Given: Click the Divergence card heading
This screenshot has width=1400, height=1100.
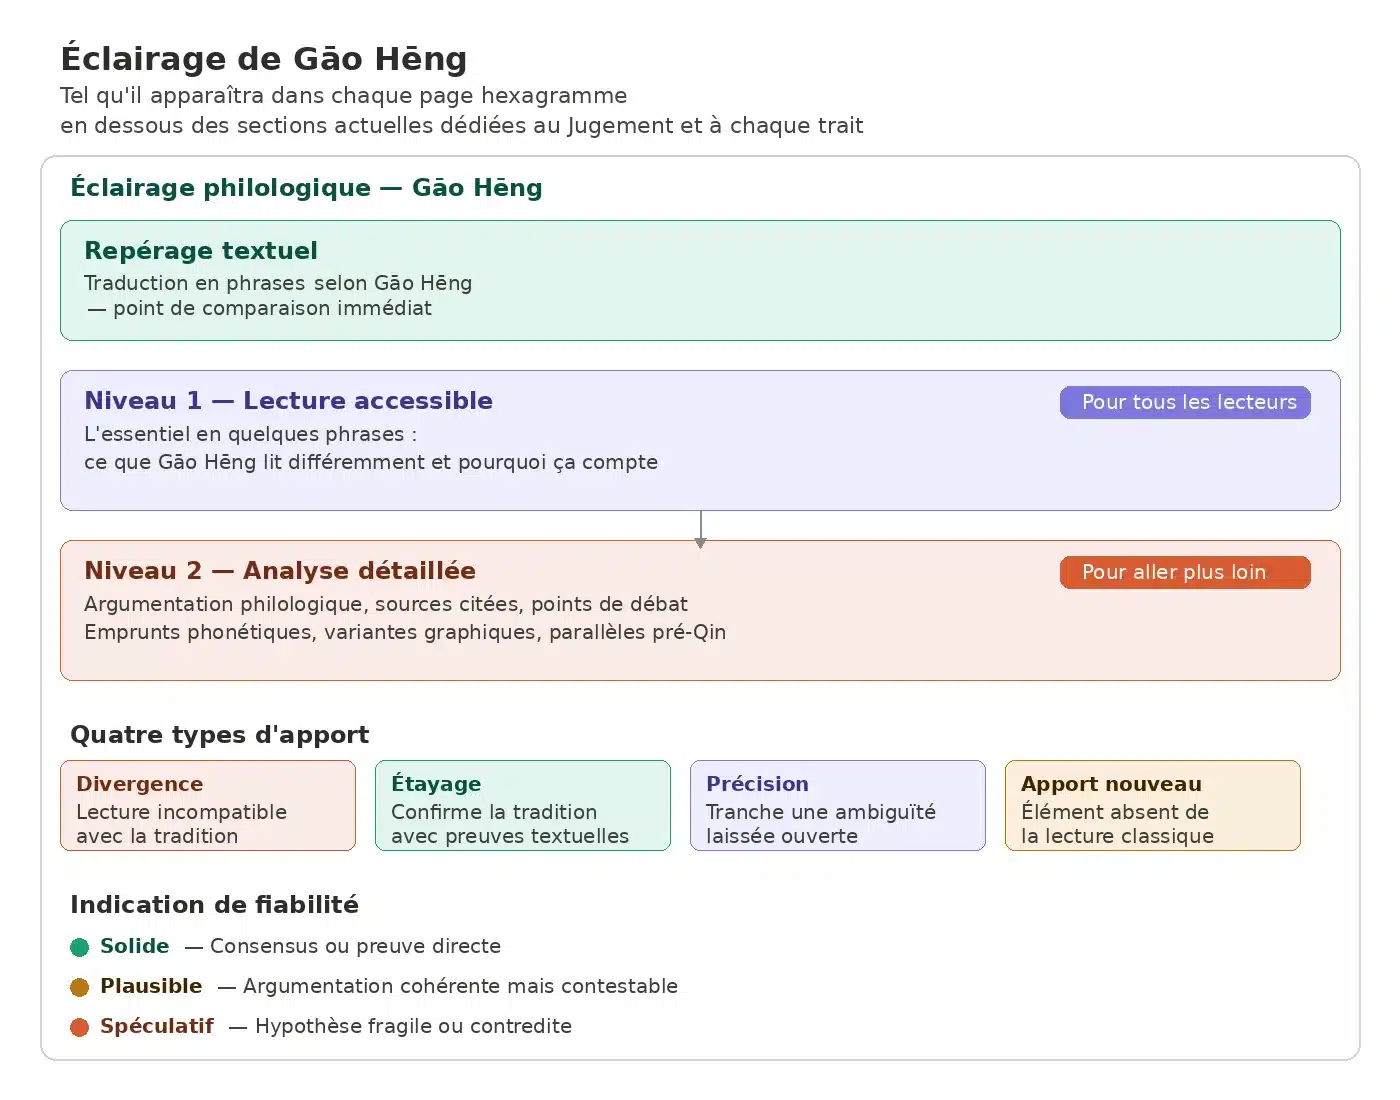Looking at the screenshot, I should tap(139, 784).
